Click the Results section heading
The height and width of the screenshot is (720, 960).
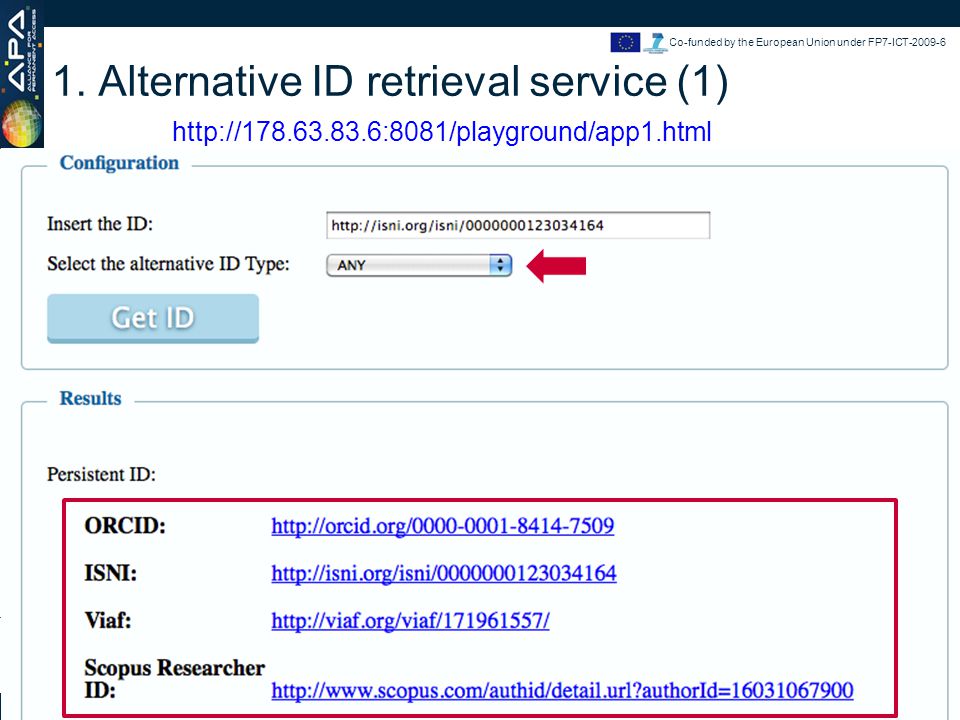91,399
